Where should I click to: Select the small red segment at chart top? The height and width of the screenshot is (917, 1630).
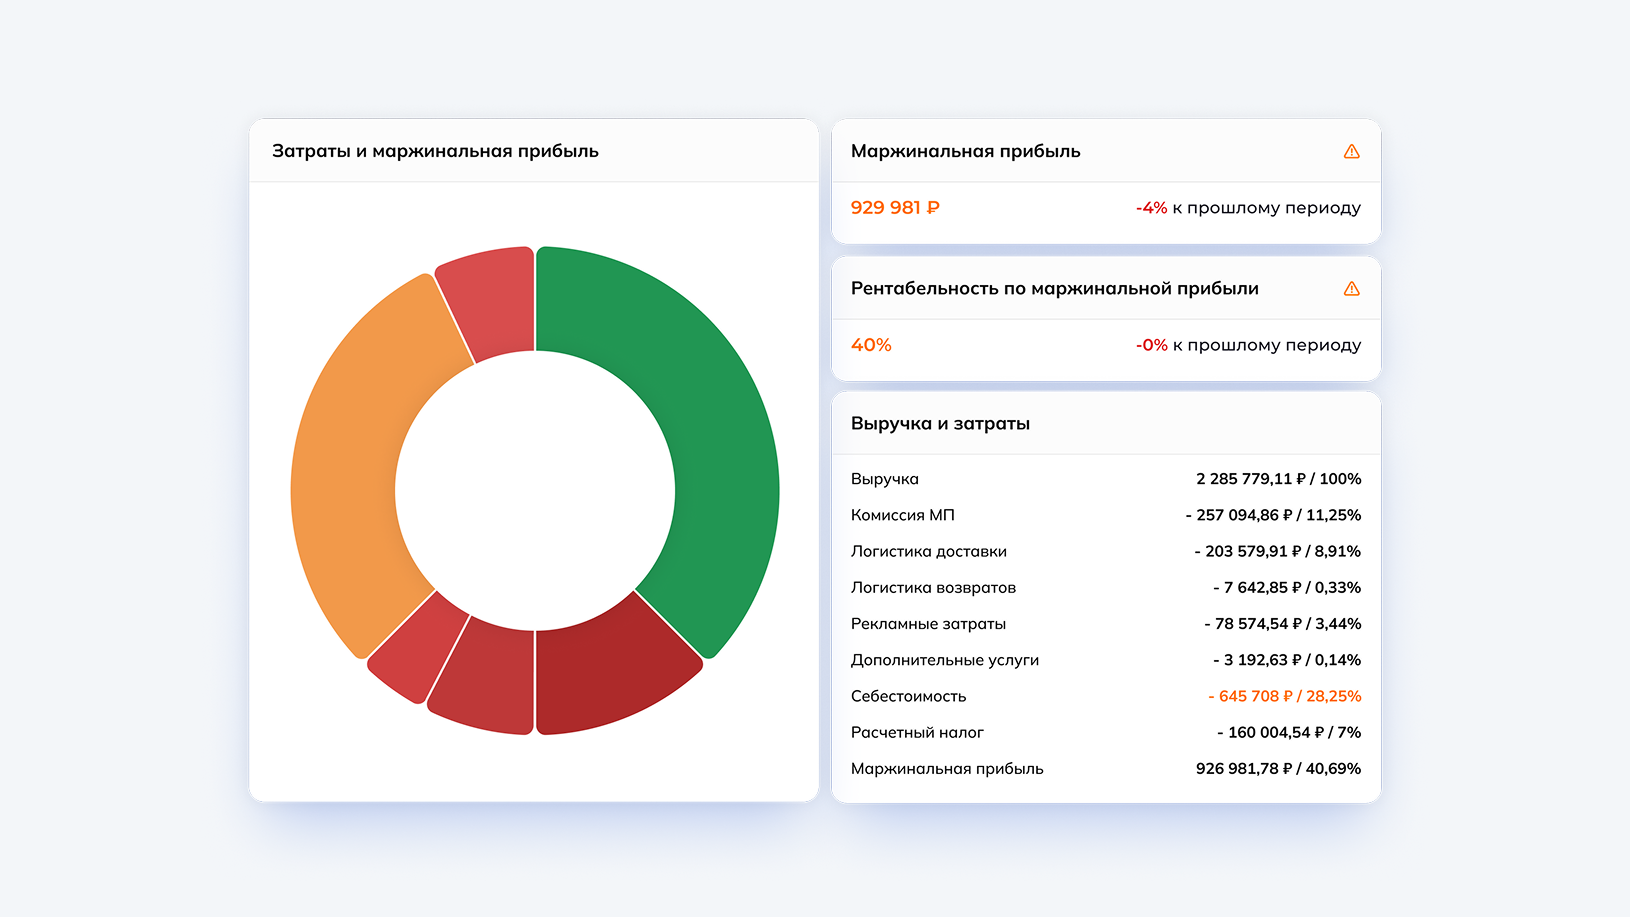click(x=487, y=300)
